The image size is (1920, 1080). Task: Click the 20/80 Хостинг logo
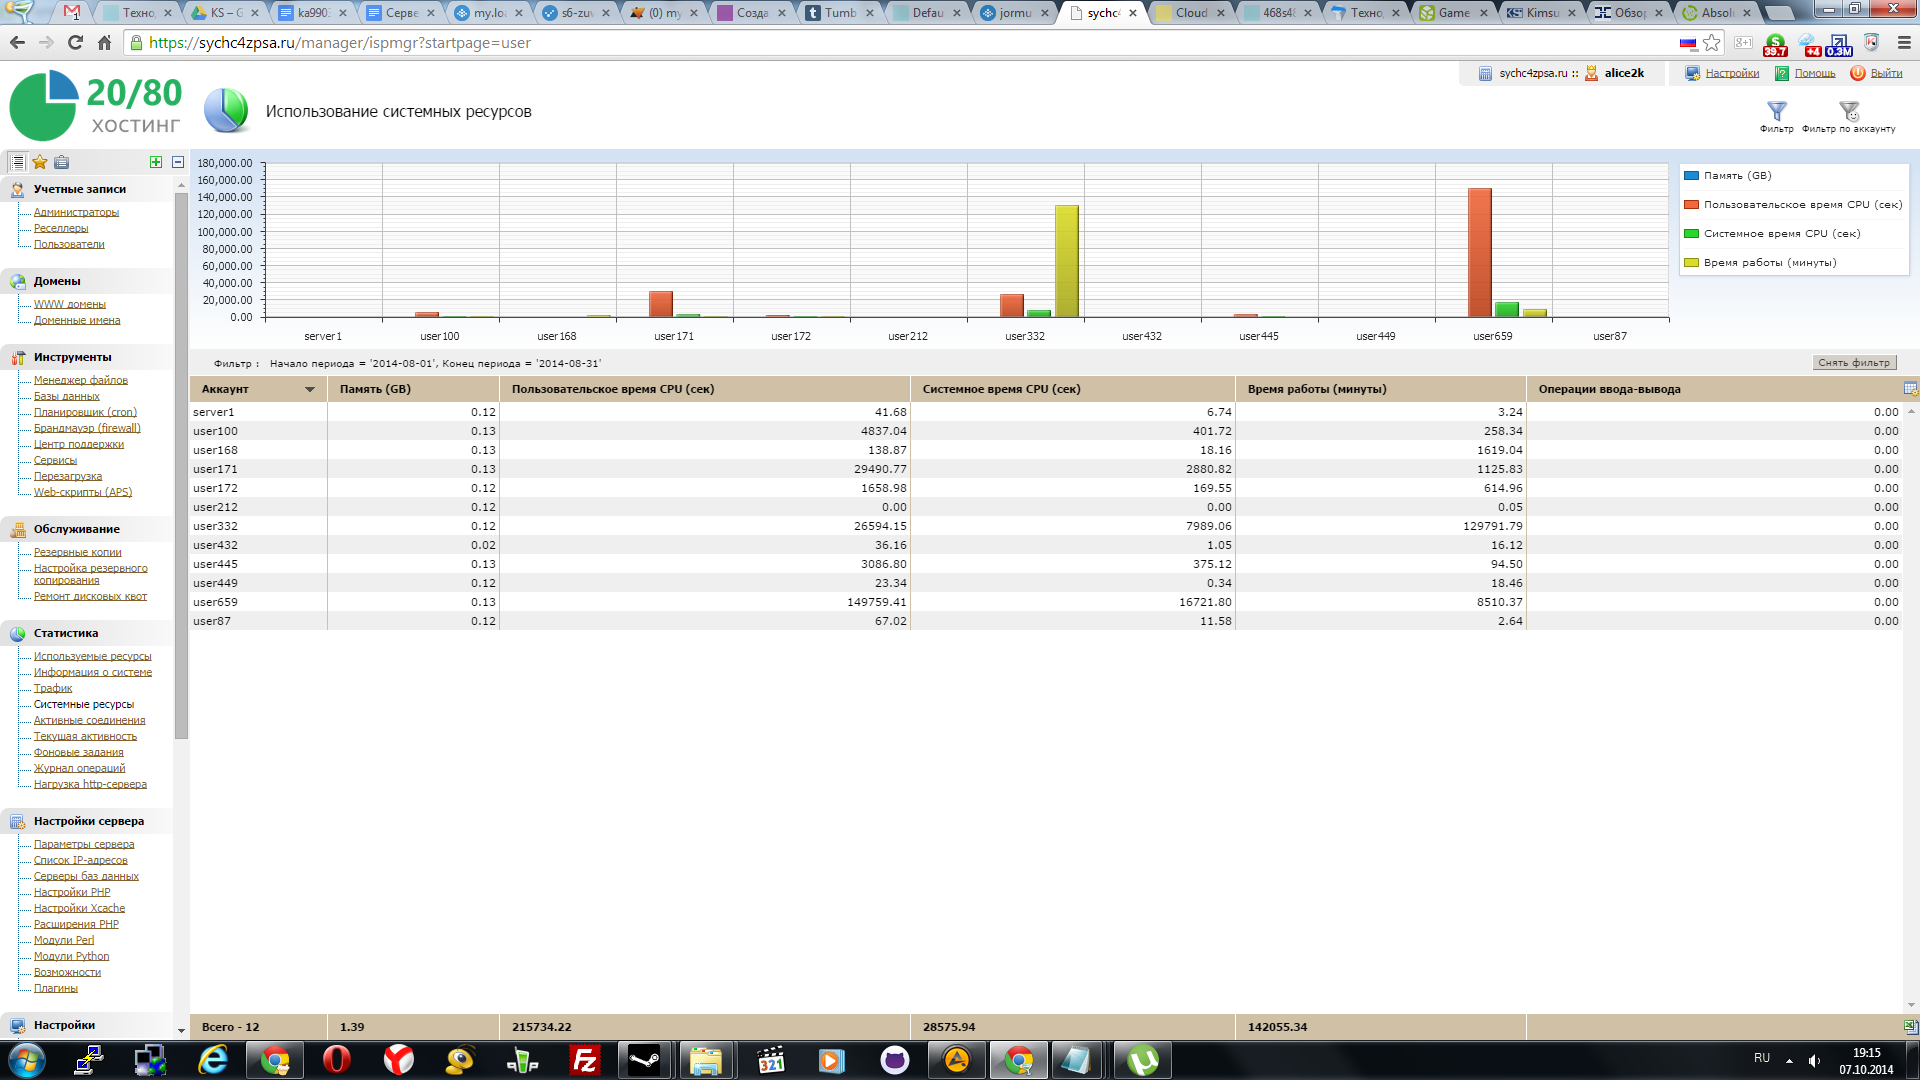[x=96, y=106]
